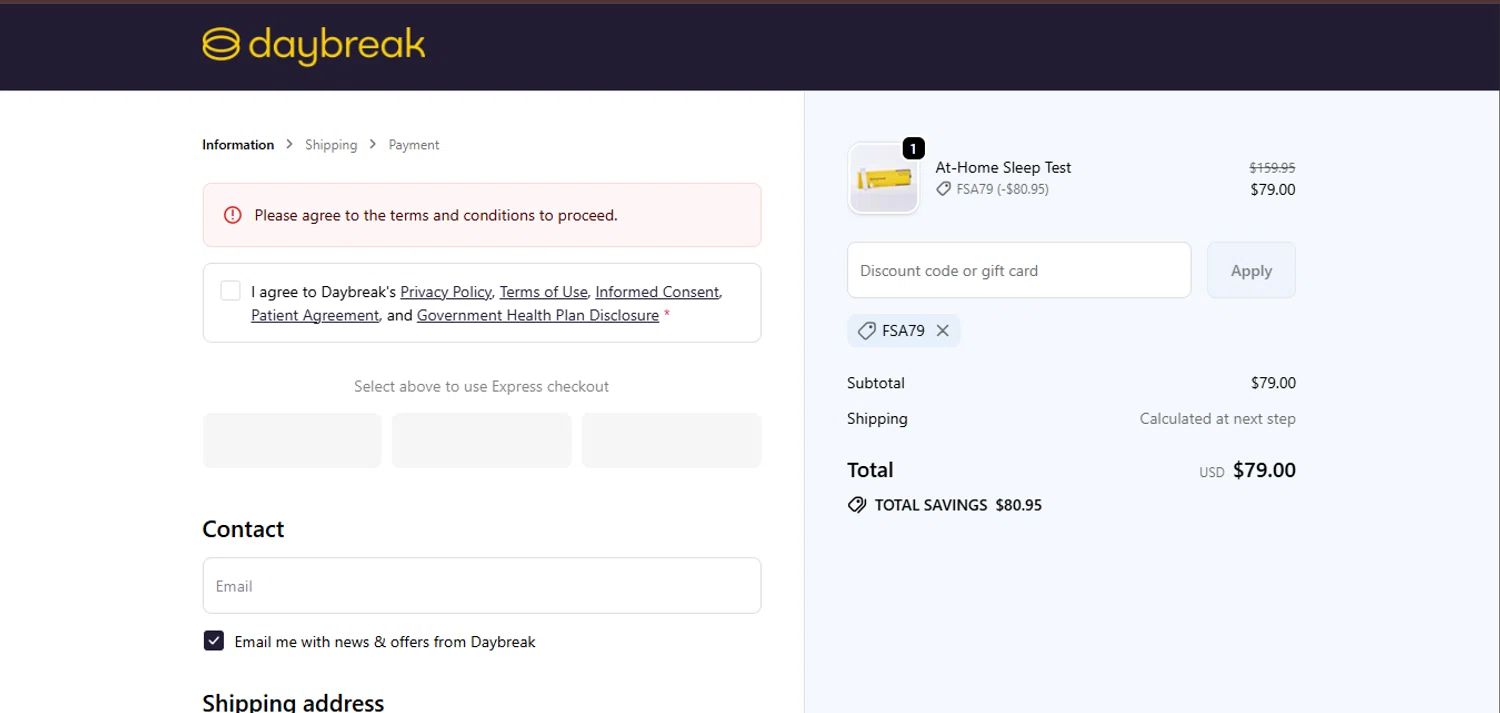The height and width of the screenshot is (713, 1500).
Task: Focus the Discount code or gift card field
Action: (1019, 270)
